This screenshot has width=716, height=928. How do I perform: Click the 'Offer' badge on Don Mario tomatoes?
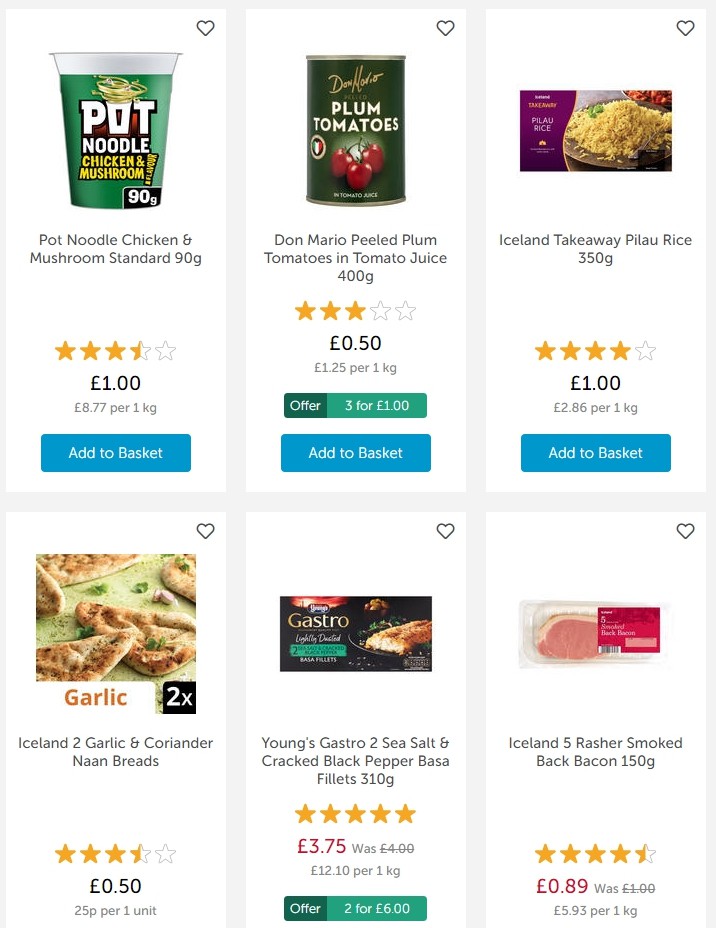pos(305,405)
